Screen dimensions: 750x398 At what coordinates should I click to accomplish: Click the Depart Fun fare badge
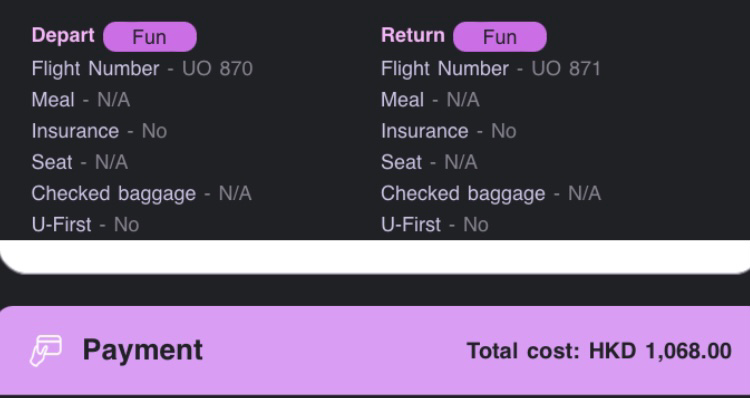tap(150, 37)
